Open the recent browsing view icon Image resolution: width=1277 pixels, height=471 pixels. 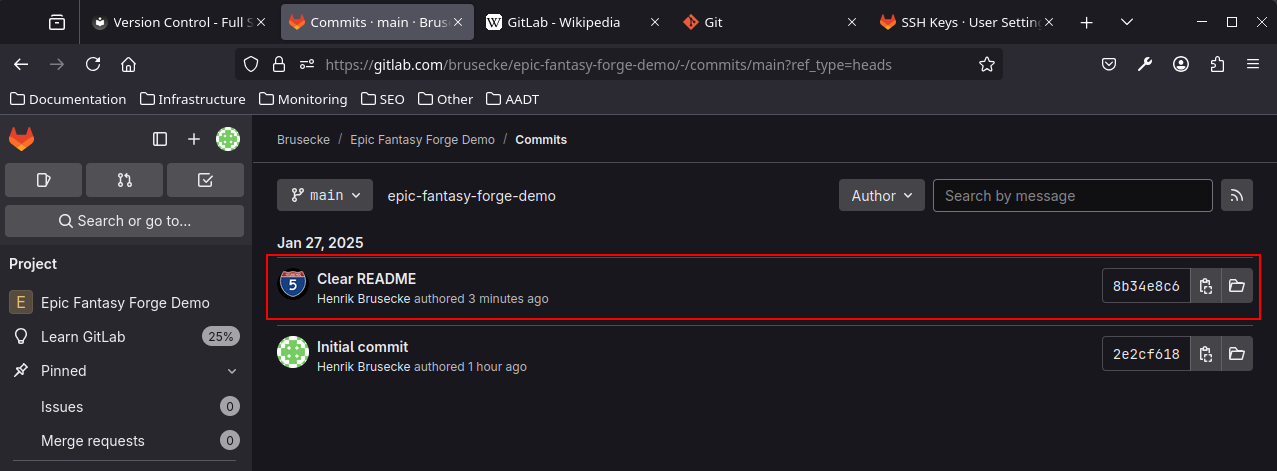coord(56,22)
